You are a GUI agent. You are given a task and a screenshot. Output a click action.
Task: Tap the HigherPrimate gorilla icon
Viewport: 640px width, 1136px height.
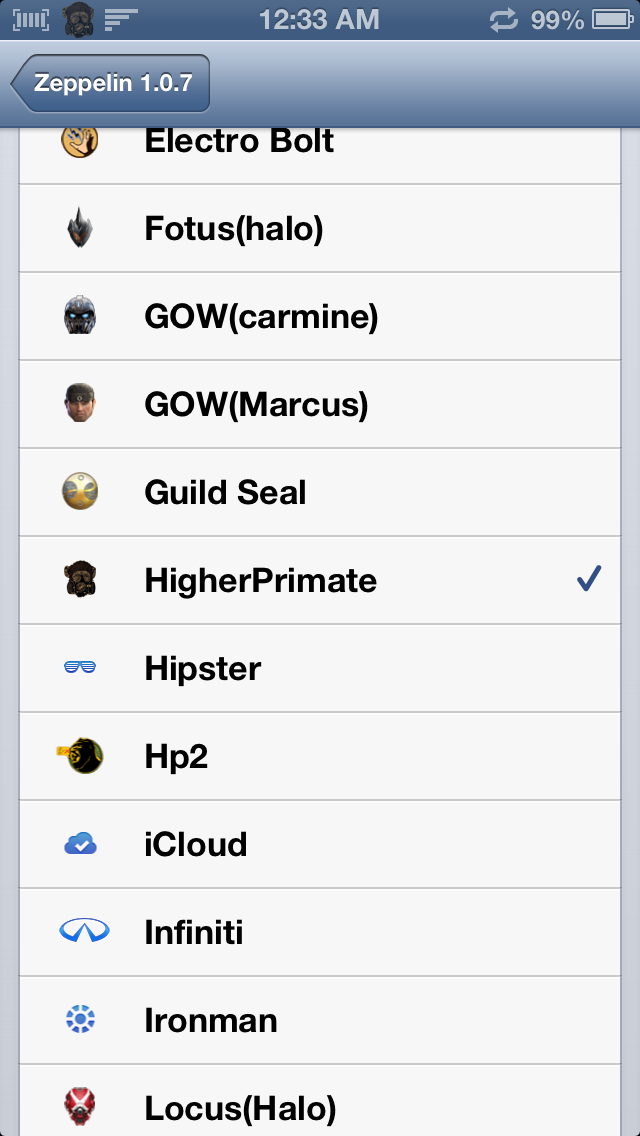point(80,580)
